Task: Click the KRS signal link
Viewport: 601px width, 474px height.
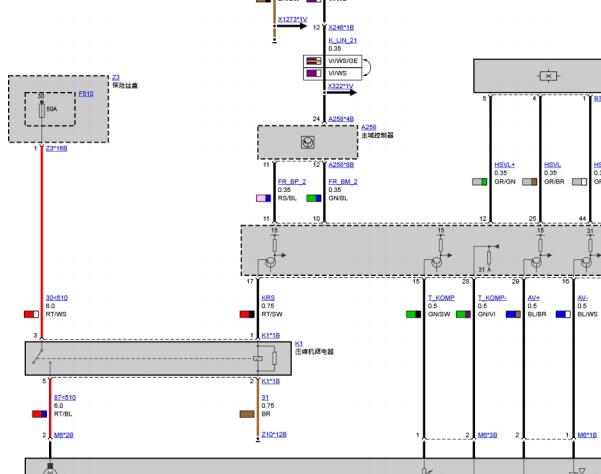Action: tap(268, 297)
